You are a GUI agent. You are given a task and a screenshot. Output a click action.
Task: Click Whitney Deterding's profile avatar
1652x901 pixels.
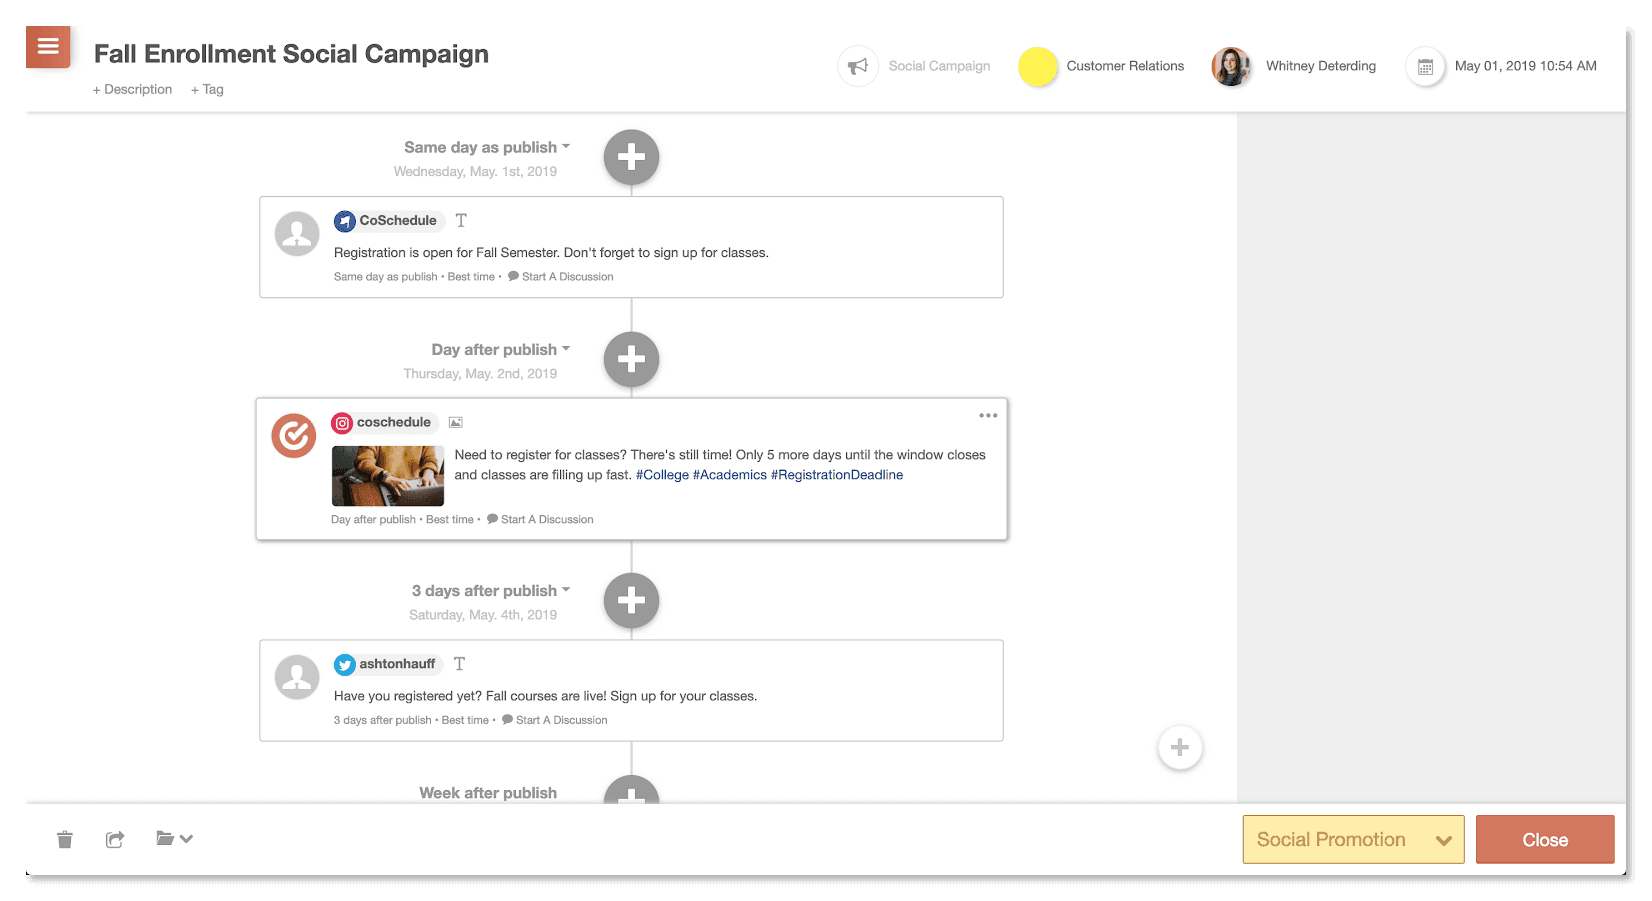[x=1231, y=66]
